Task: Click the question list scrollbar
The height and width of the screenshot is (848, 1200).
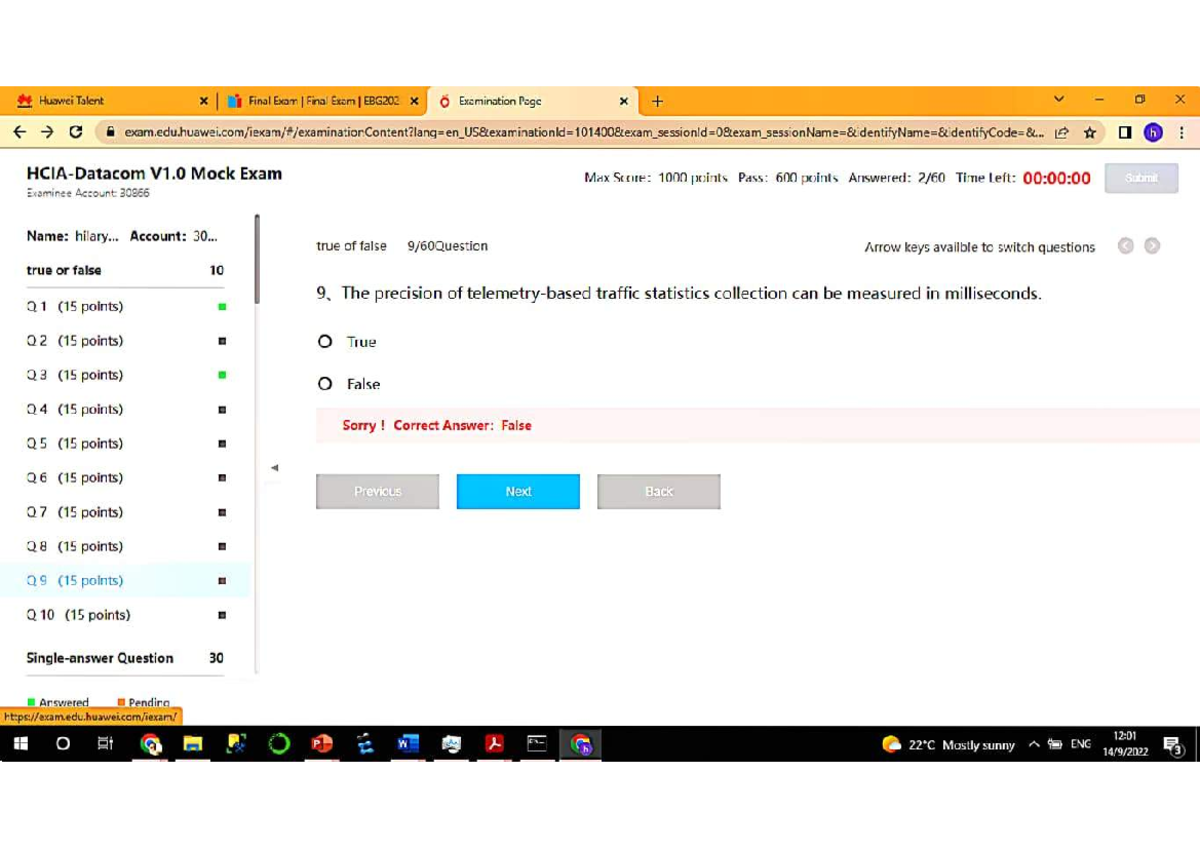Action: 257,260
